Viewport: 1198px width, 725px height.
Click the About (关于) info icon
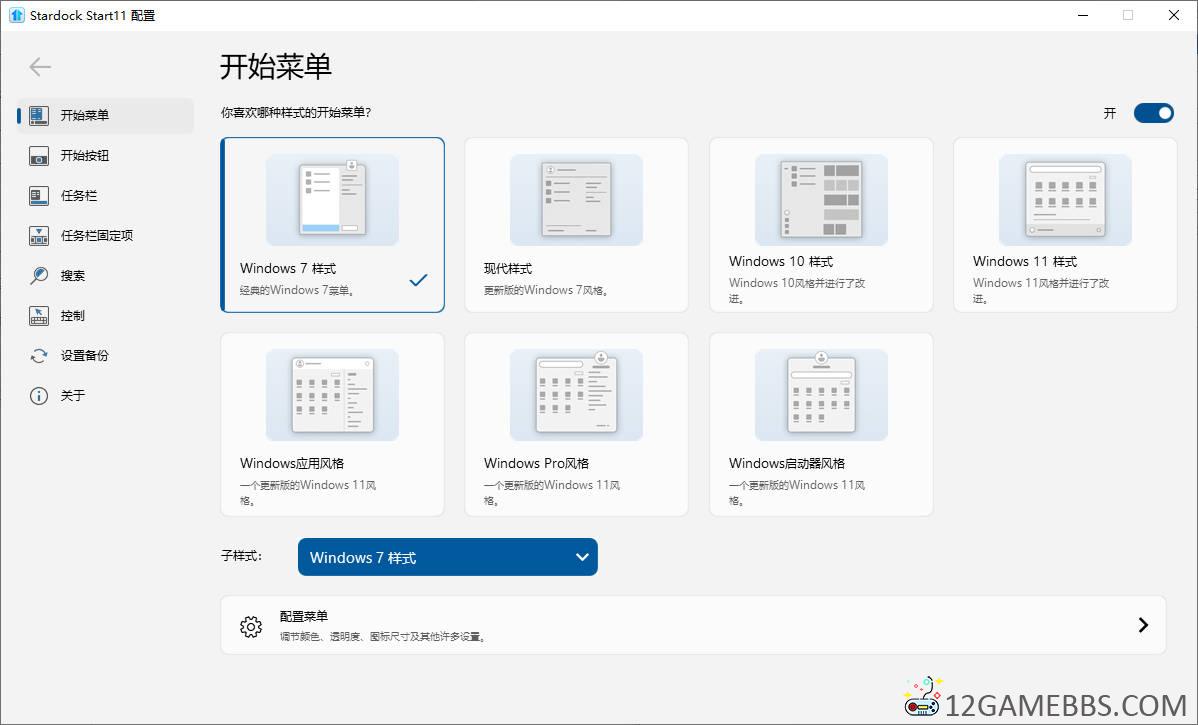(39, 396)
